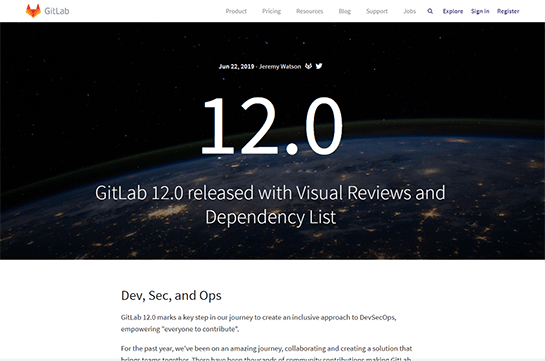The image size is (545, 361).
Task: Open the Resources menu
Action: (x=310, y=11)
